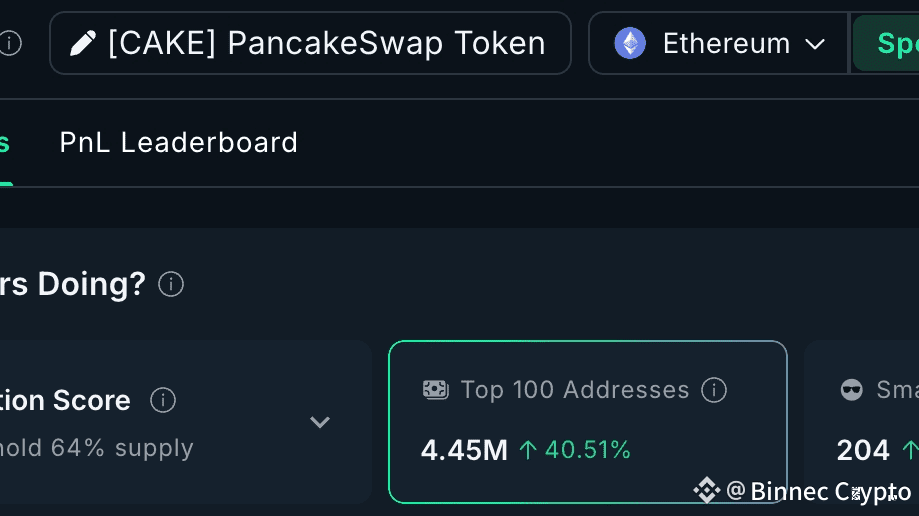This screenshot has height=516, width=919.
Task: Expand the Score card chevron
Action: (x=320, y=422)
